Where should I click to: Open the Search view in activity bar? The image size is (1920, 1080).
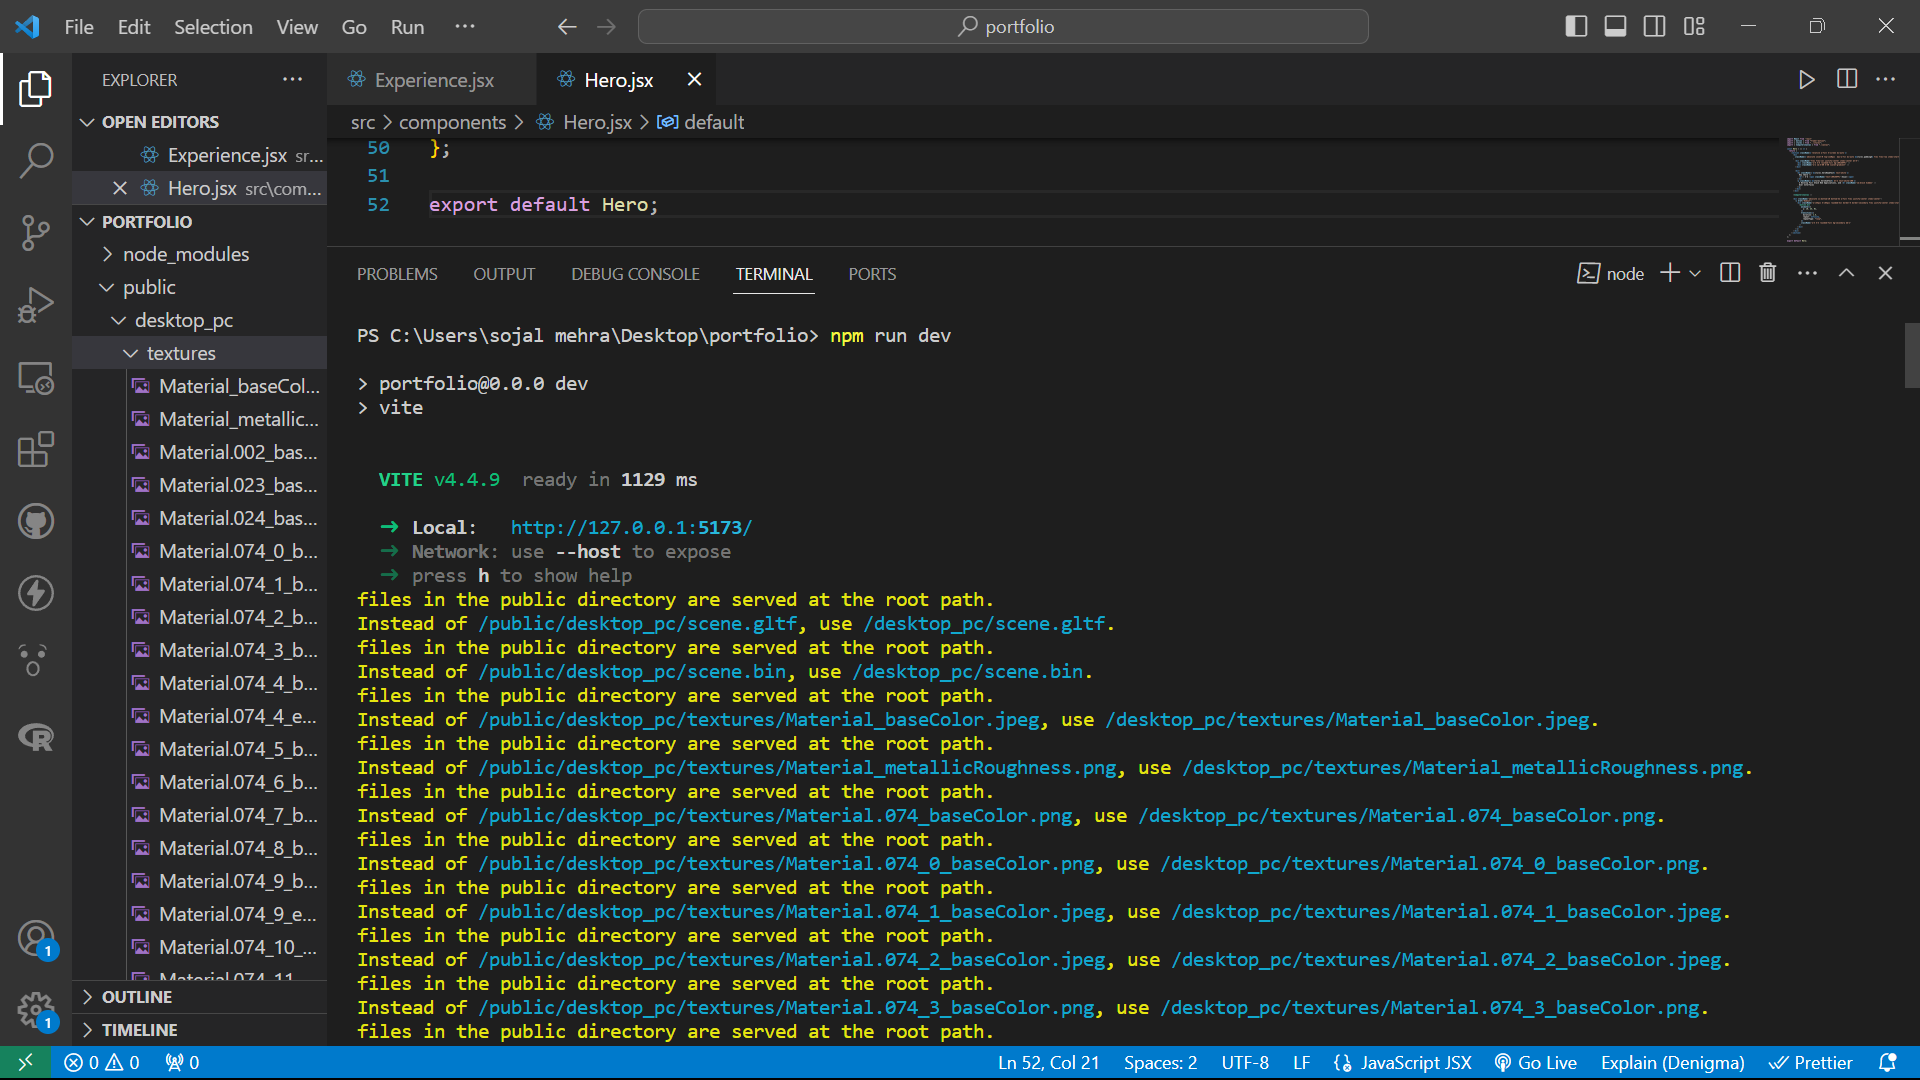pyautogui.click(x=36, y=160)
